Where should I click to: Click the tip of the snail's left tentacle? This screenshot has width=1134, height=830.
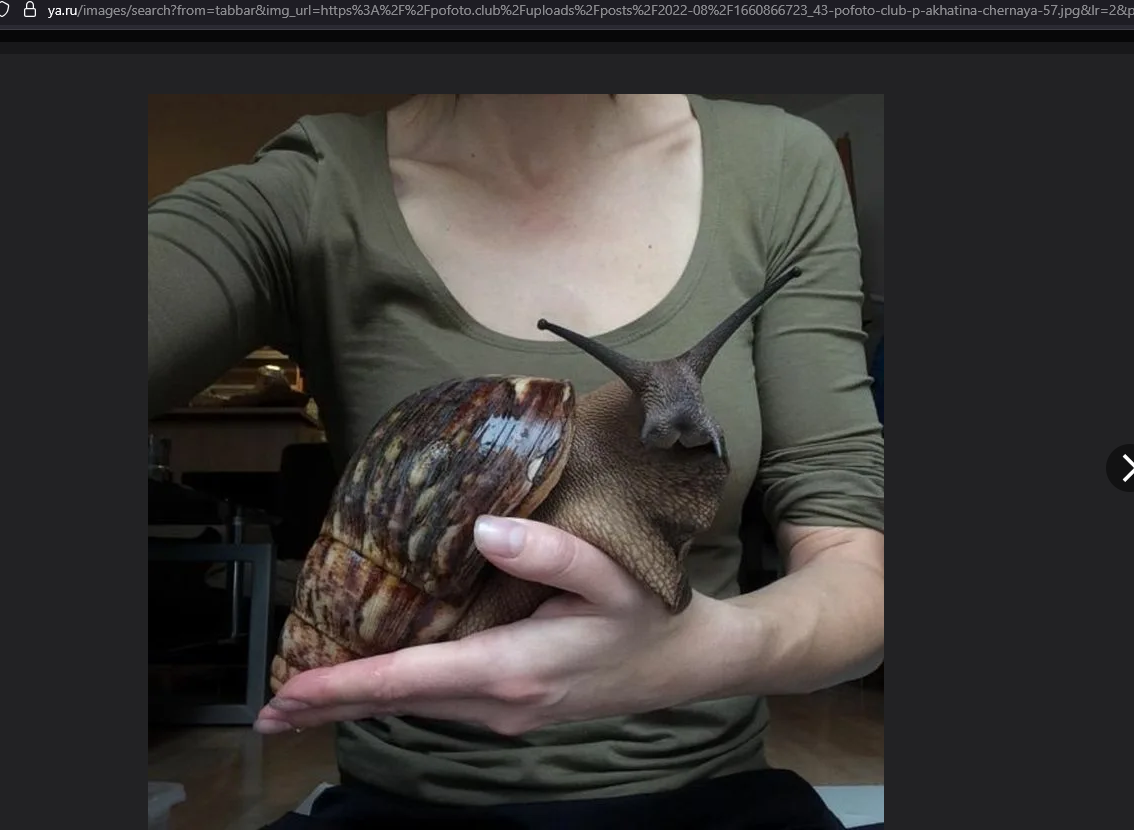pos(543,324)
